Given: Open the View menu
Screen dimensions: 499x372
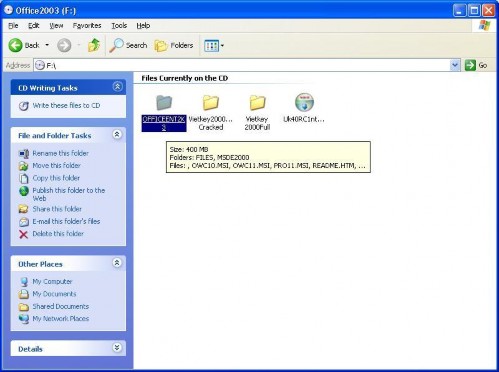Looking at the screenshot, I should 56,26.
